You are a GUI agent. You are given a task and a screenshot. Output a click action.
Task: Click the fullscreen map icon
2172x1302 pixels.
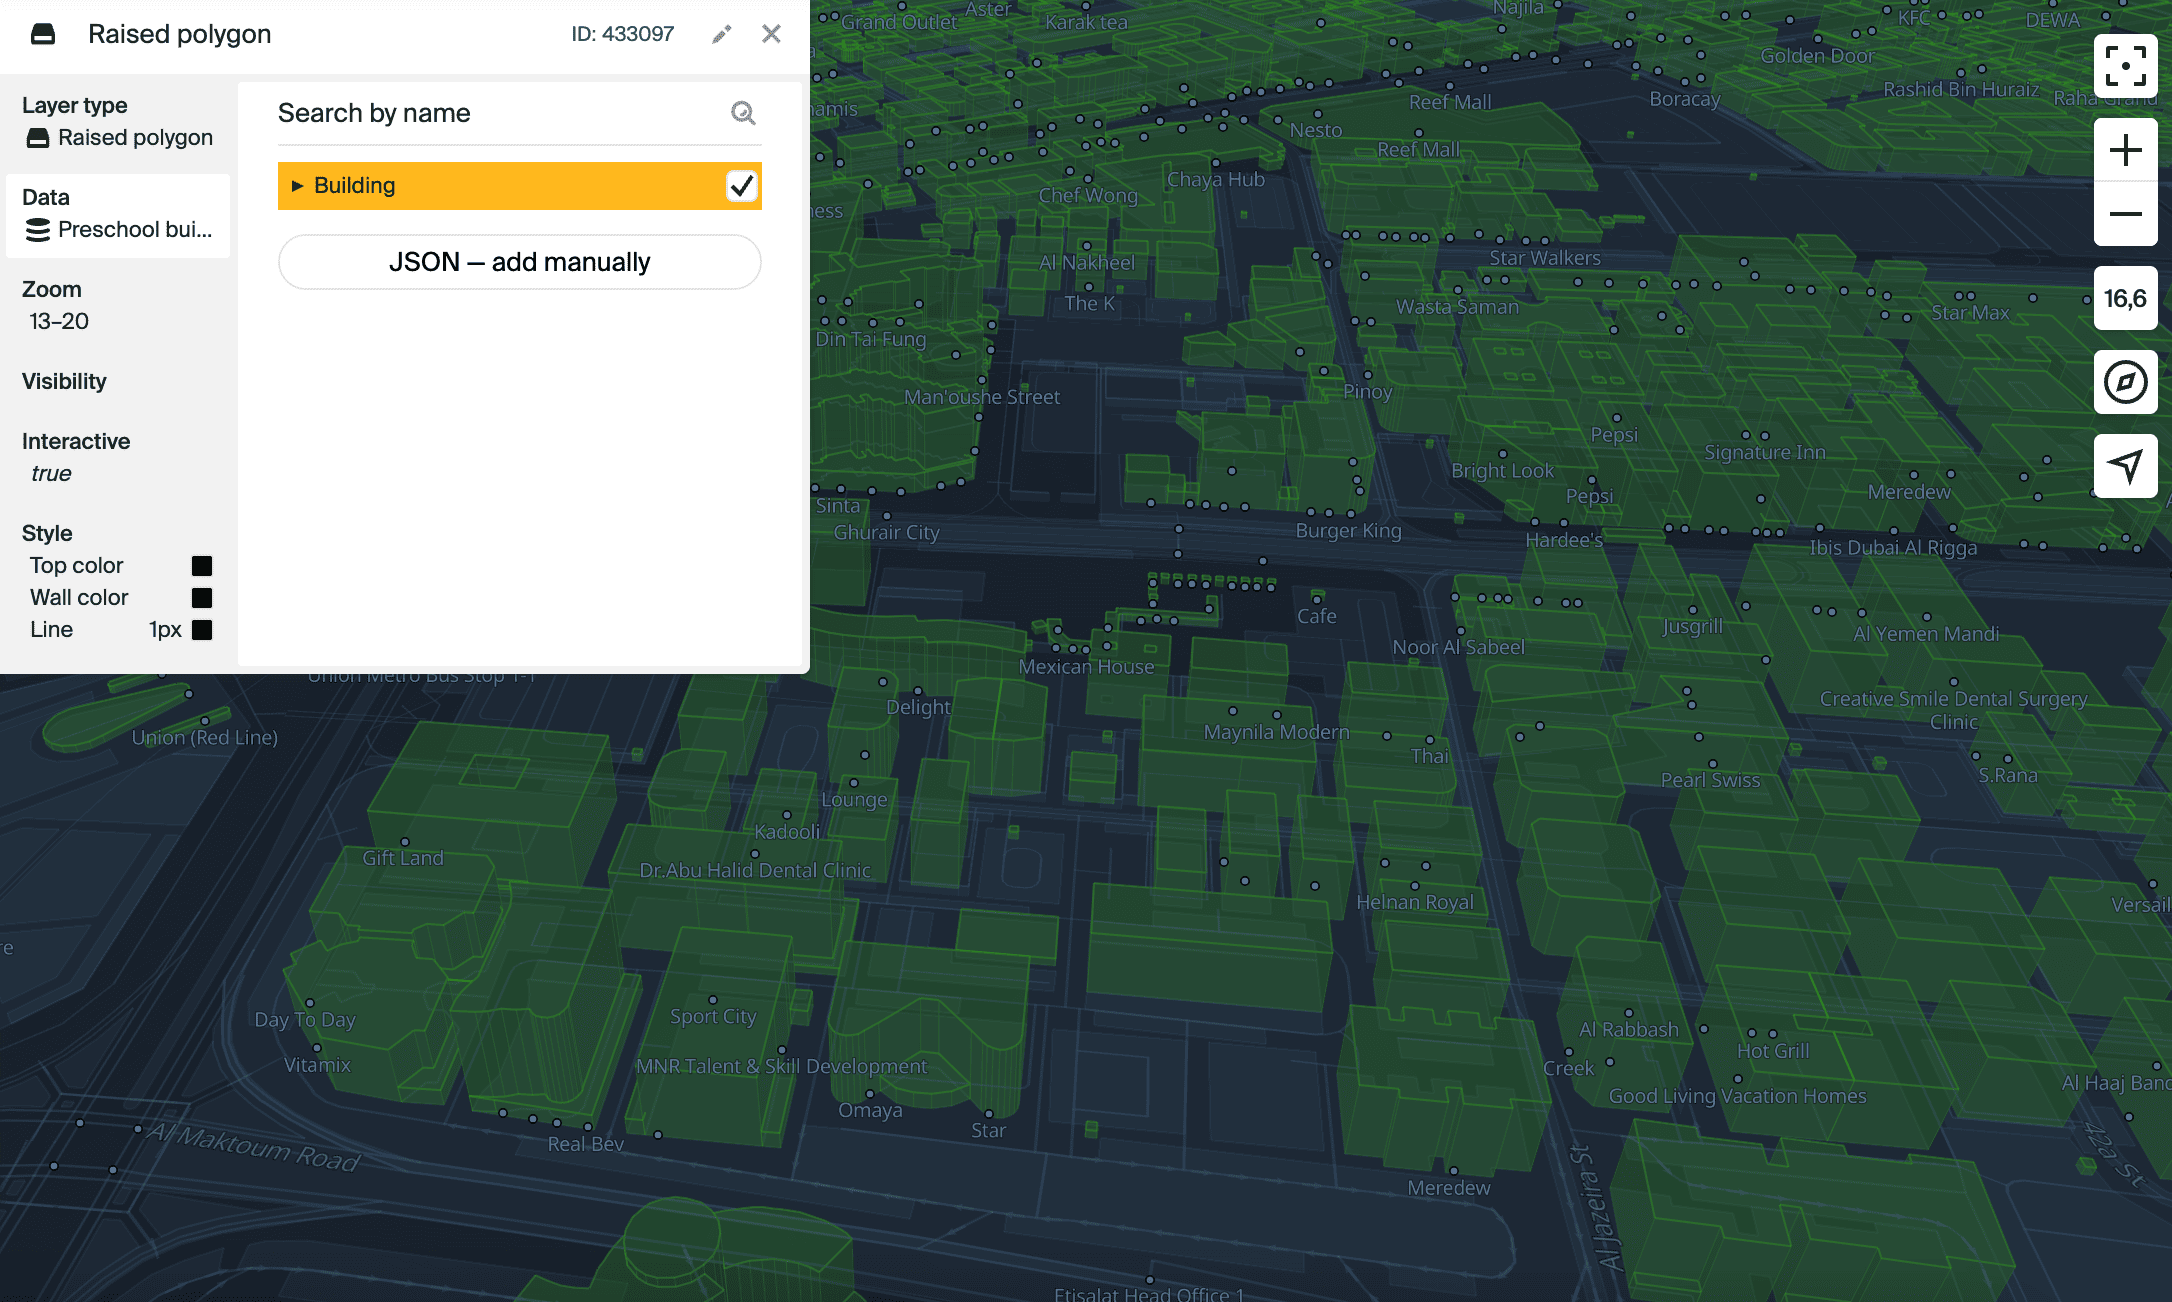pyautogui.click(x=2125, y=66)
